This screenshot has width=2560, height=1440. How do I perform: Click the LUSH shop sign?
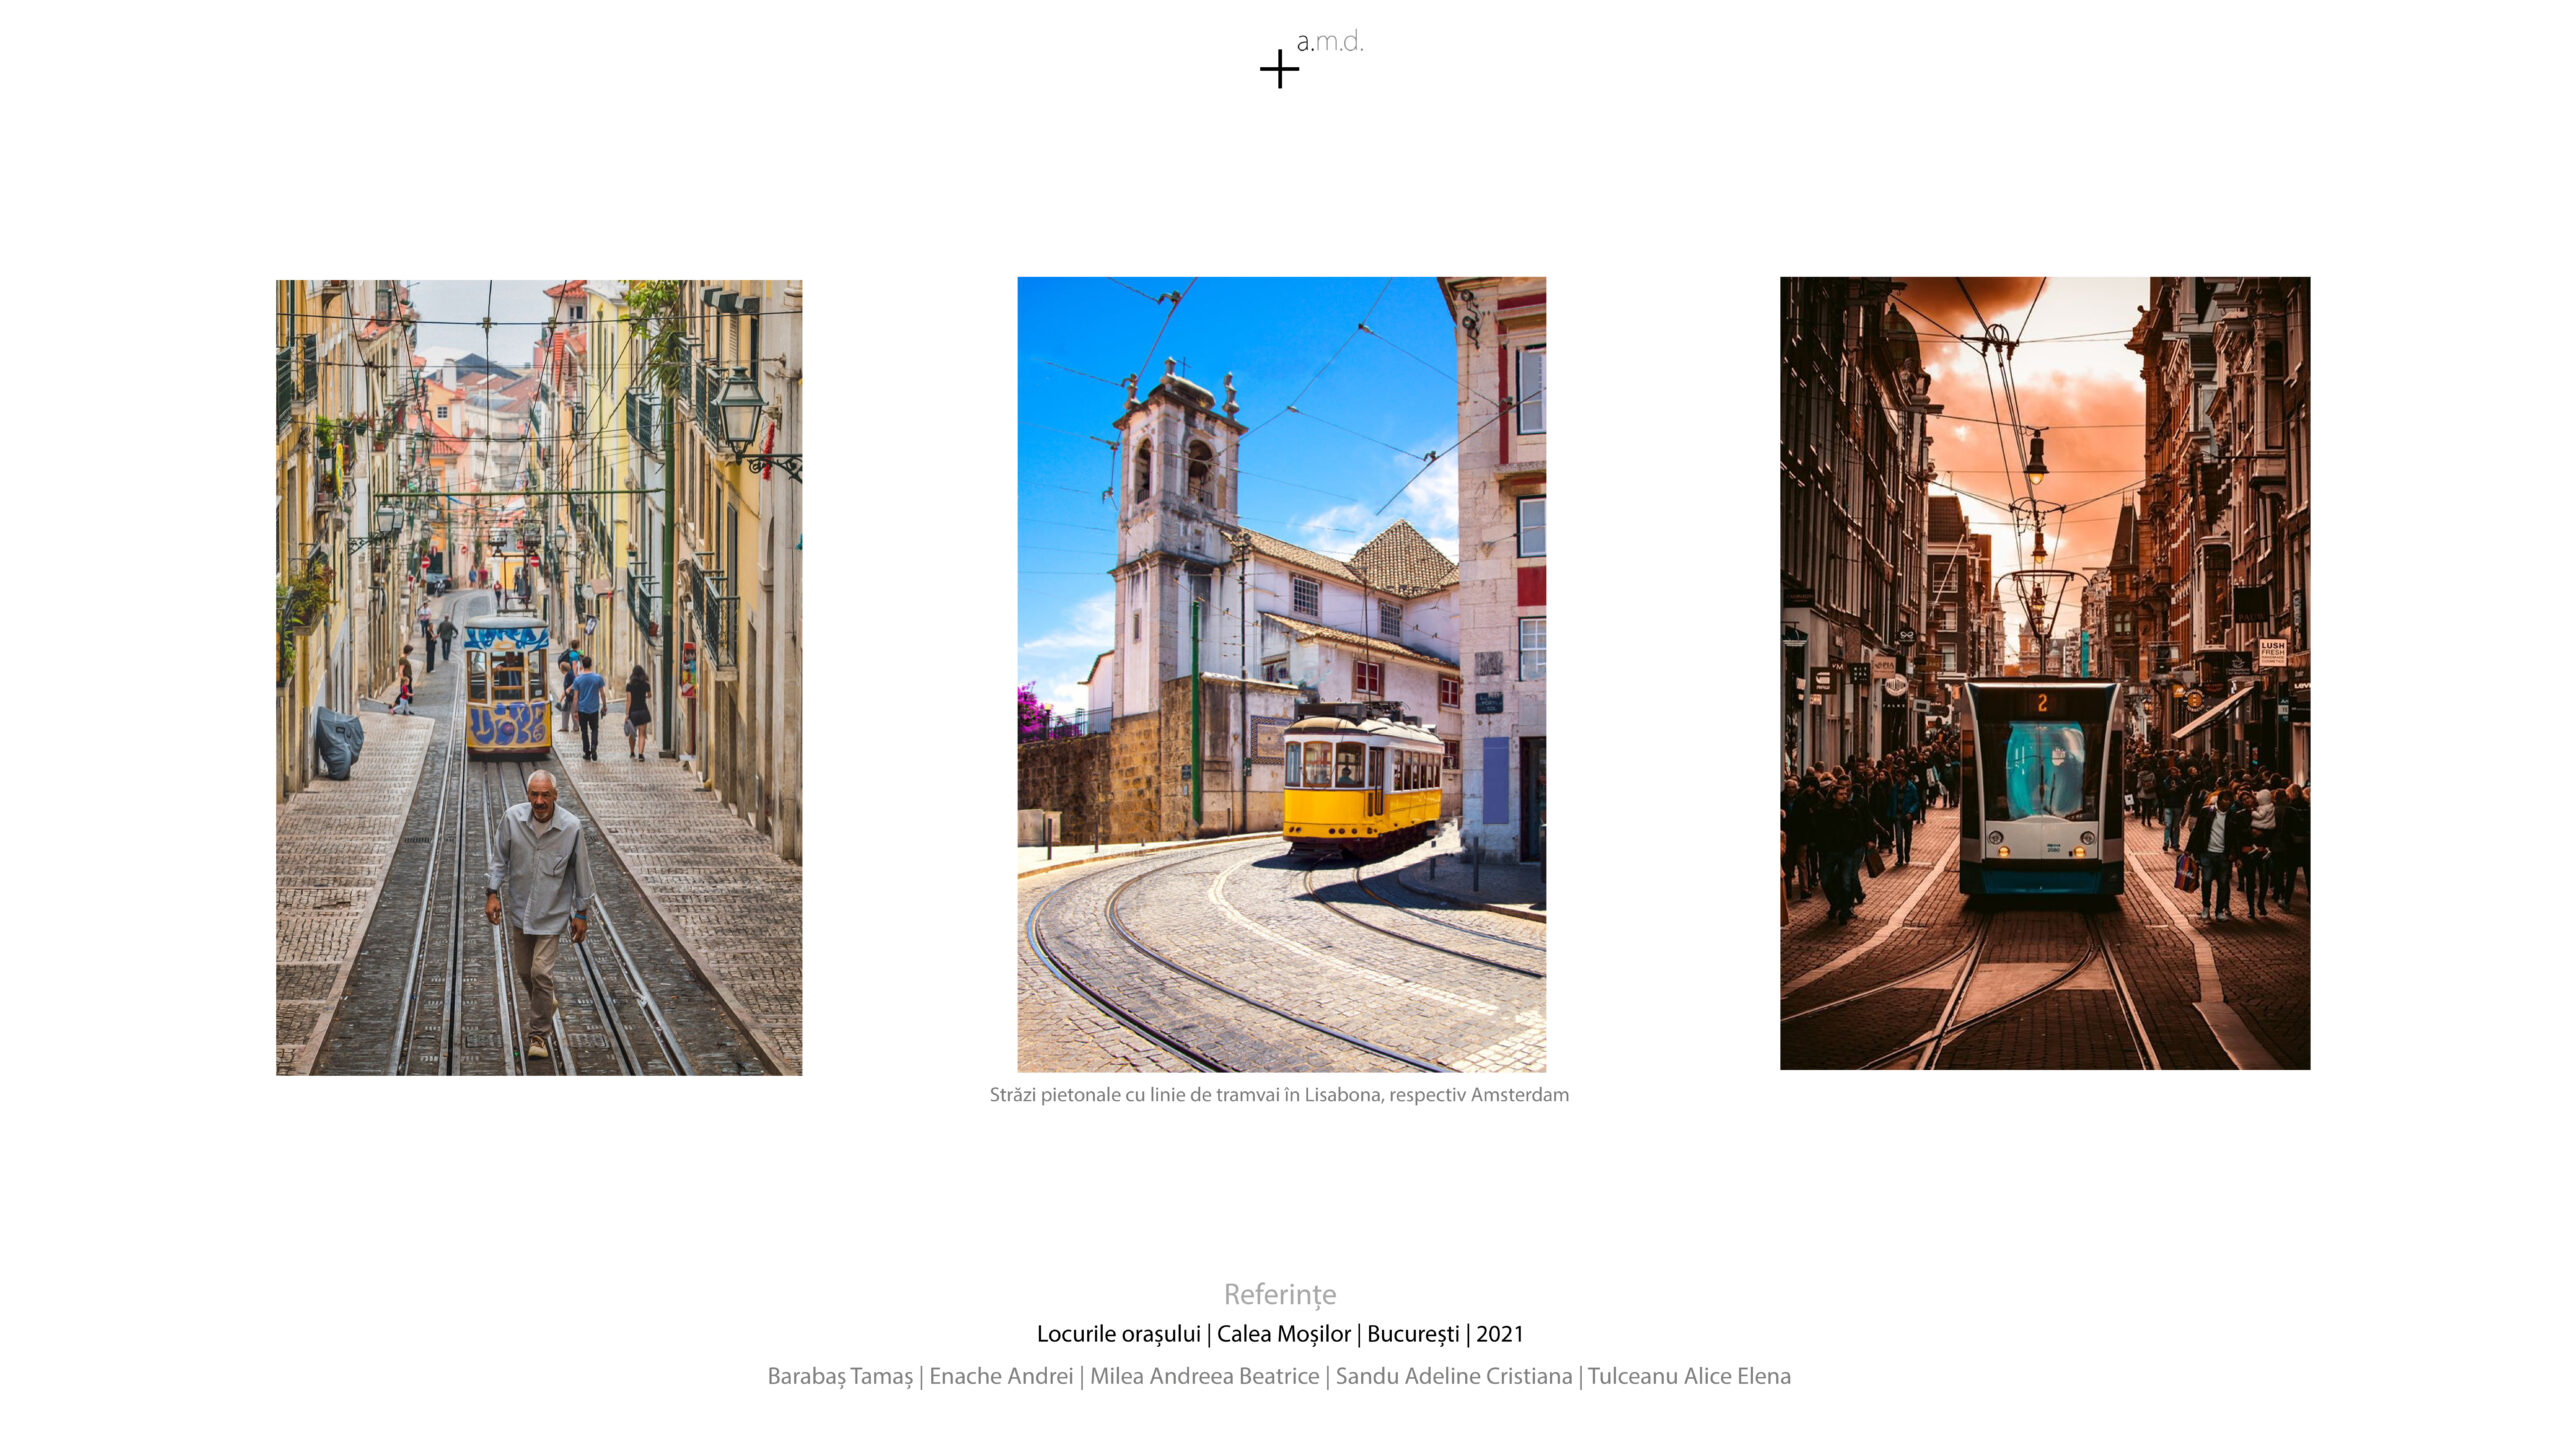(x=2272, y=651)
